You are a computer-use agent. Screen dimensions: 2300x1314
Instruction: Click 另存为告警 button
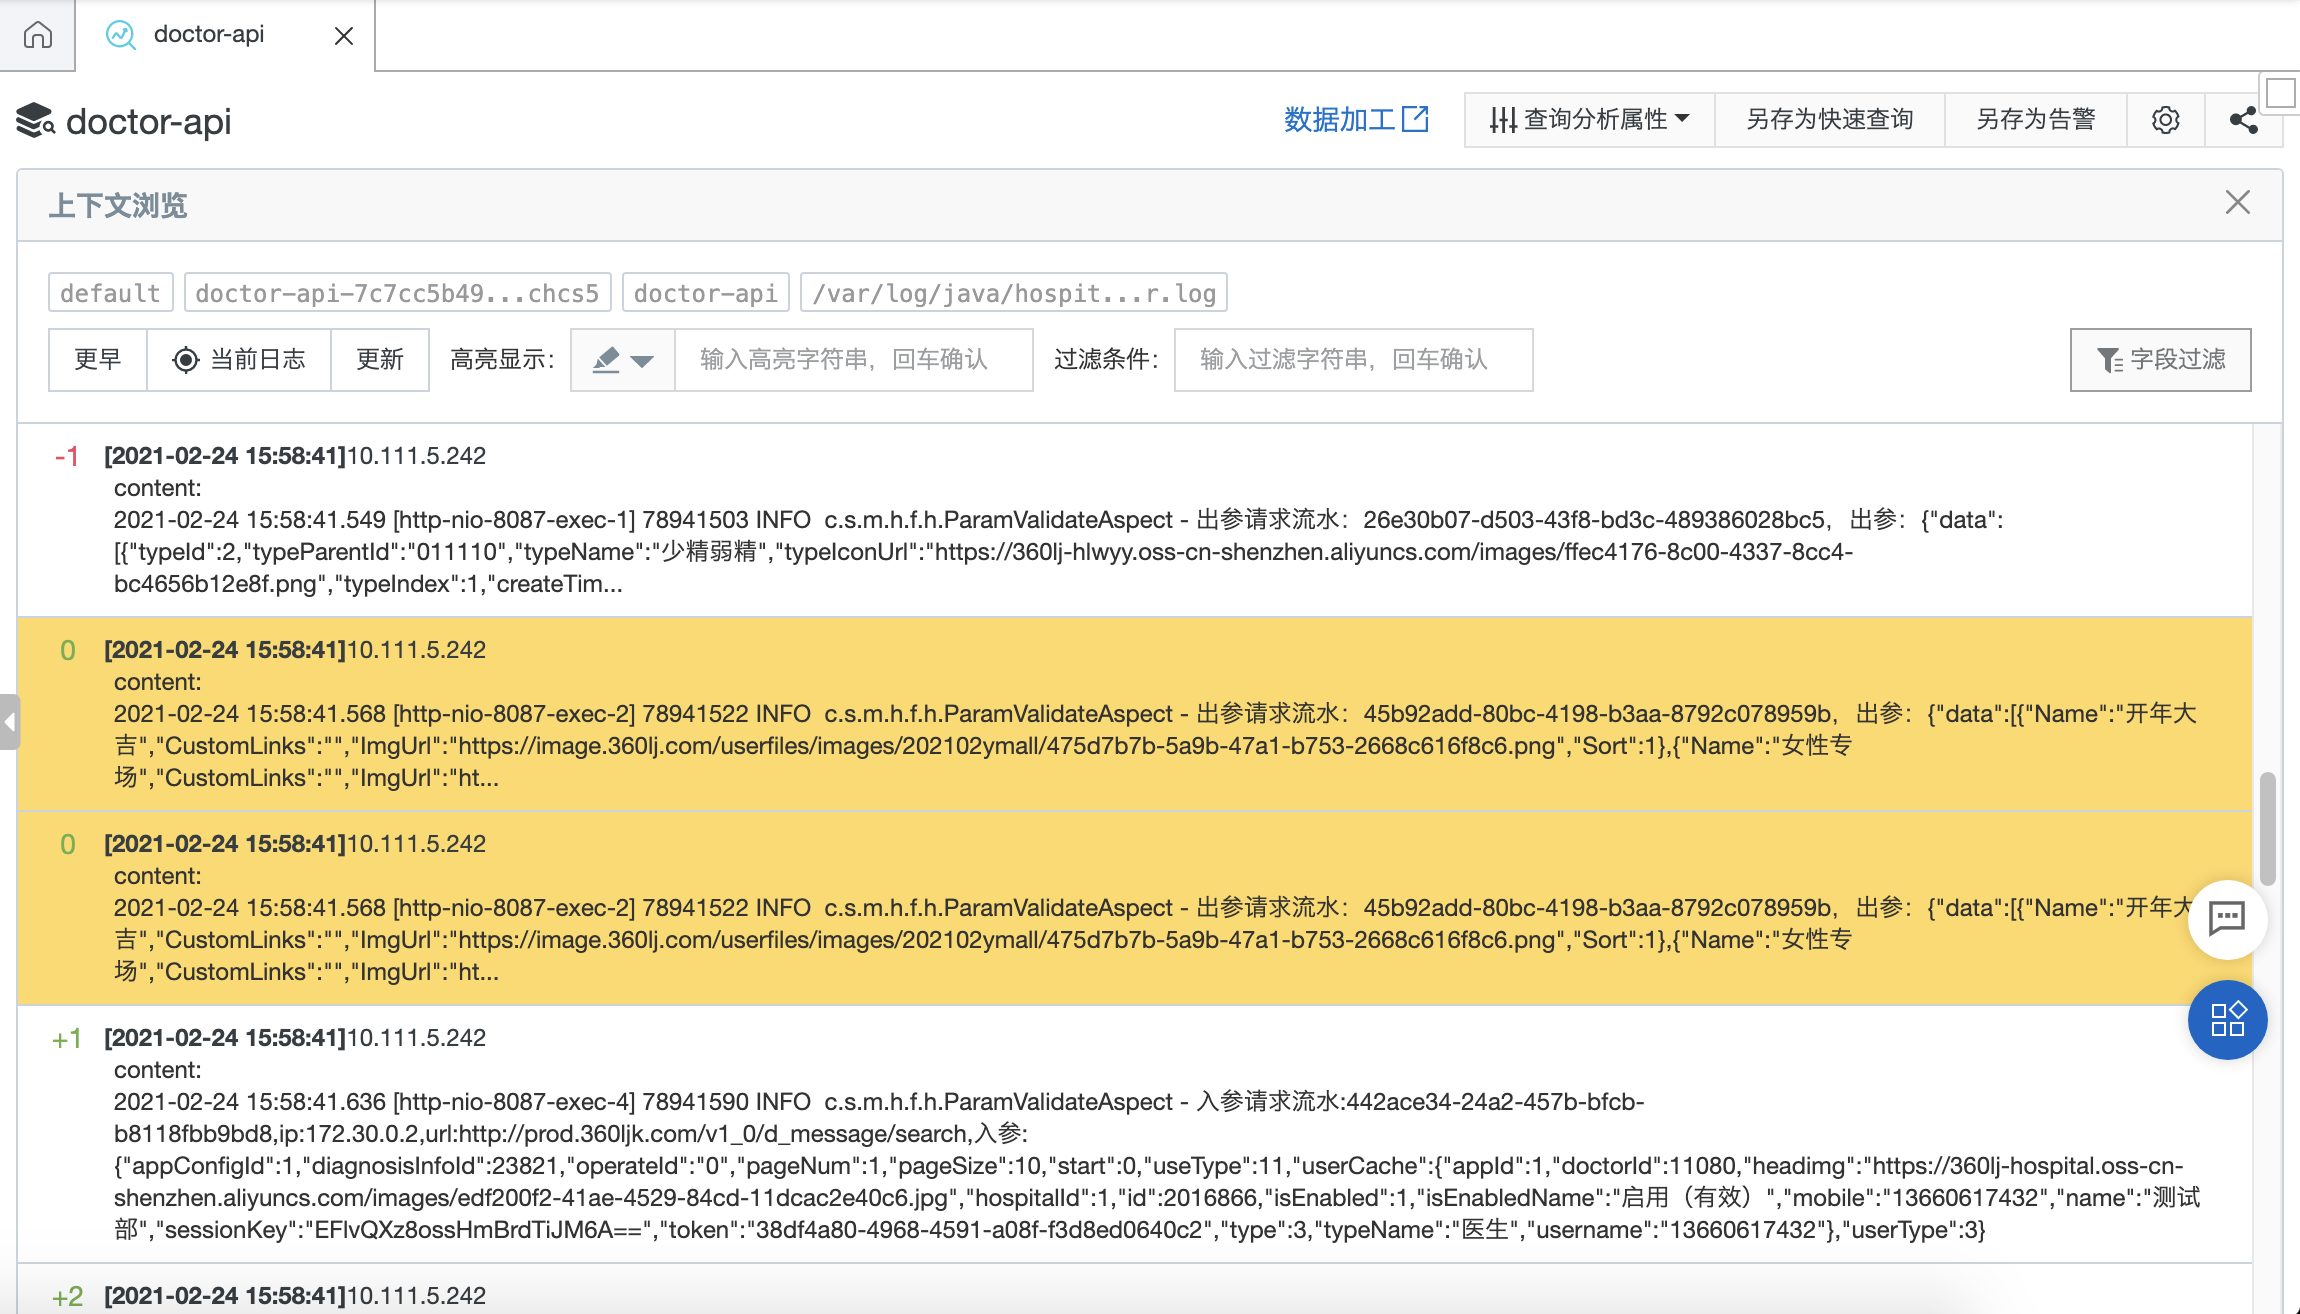point(2035,120)
